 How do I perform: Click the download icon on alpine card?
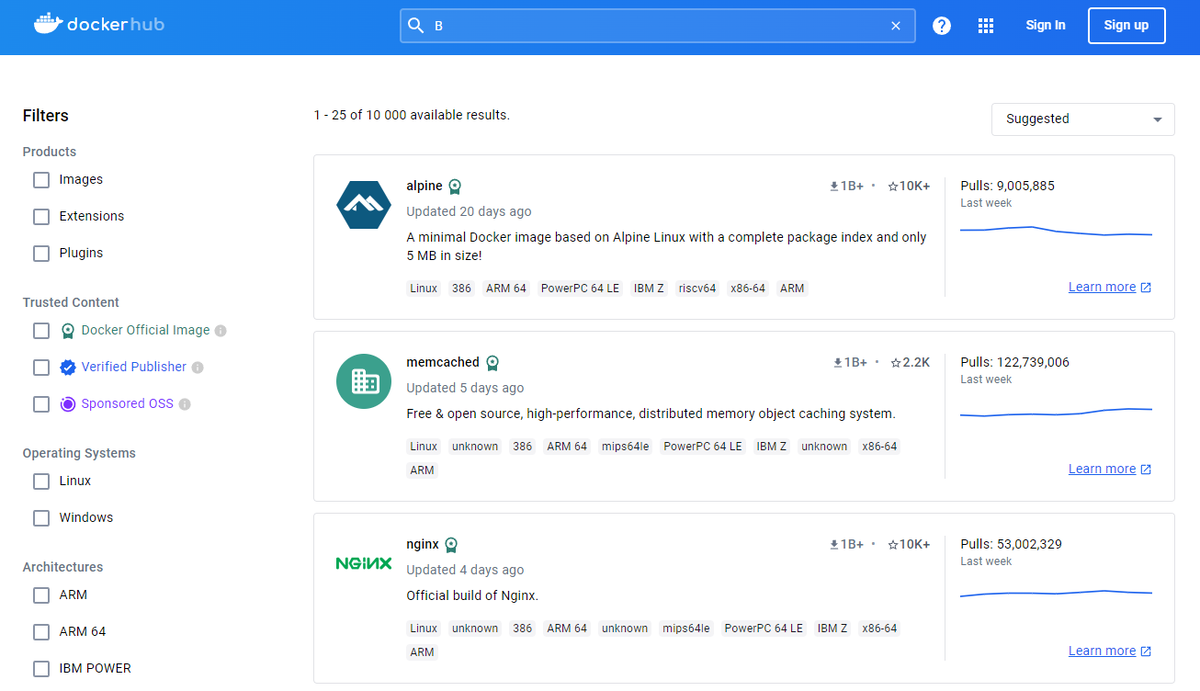coord(834,186)
